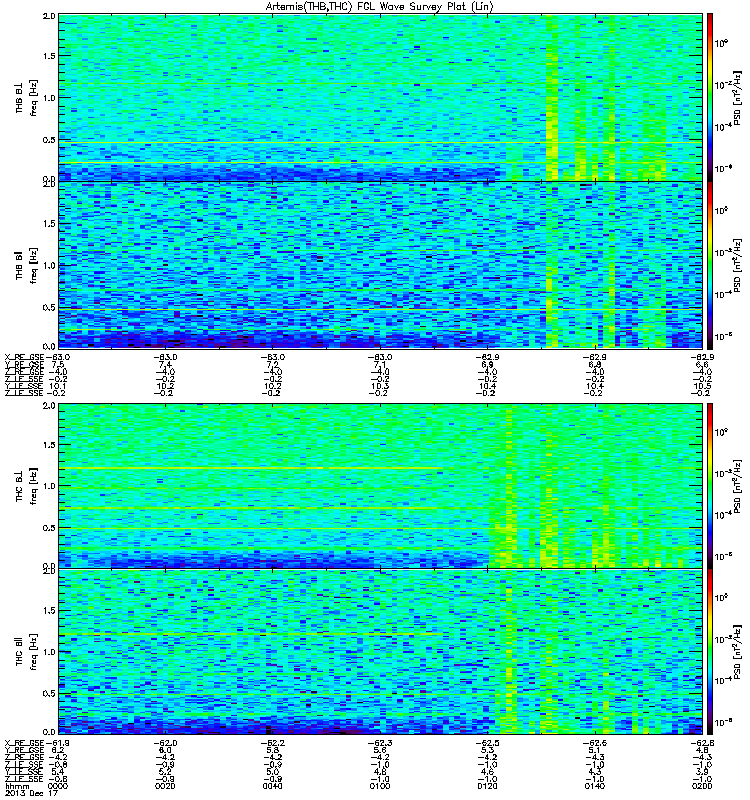Screen dimensions: 750x800
Task: Click the color bar beside THC B-parallel panel
Action: tap(709, 652)
